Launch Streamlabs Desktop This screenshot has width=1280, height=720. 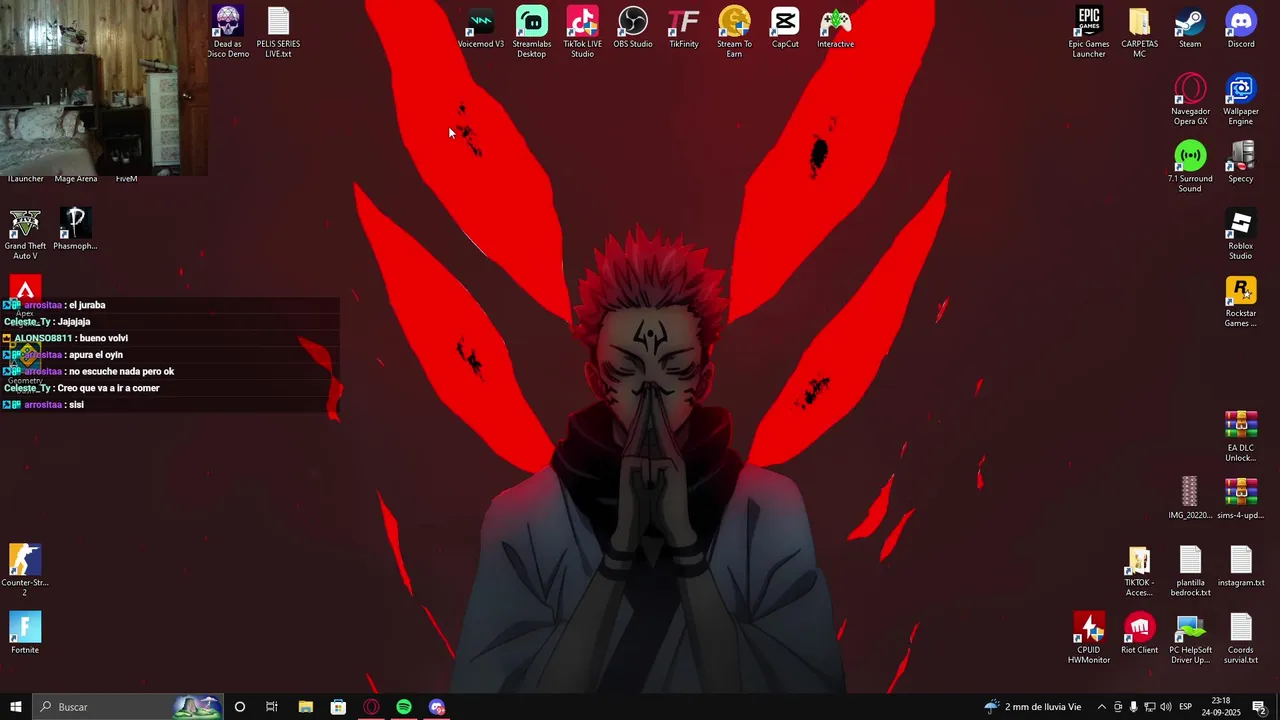click(x=532, y=32)
